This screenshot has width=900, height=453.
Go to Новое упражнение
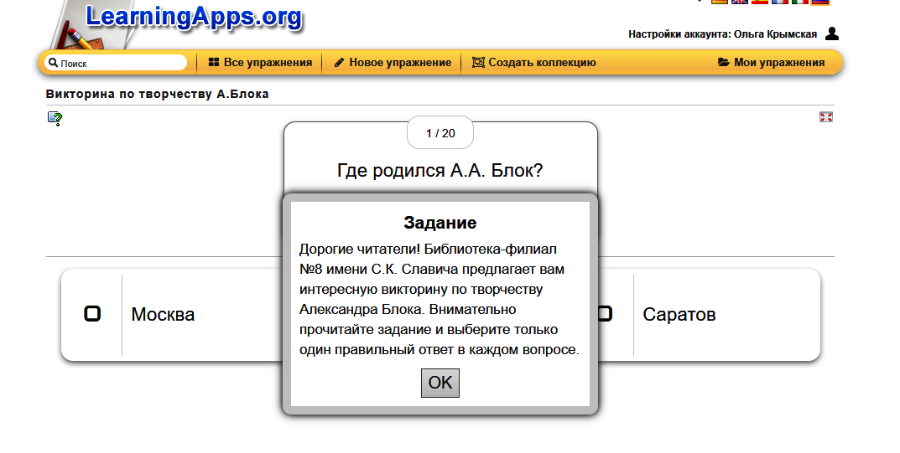(x=392, y=62)
